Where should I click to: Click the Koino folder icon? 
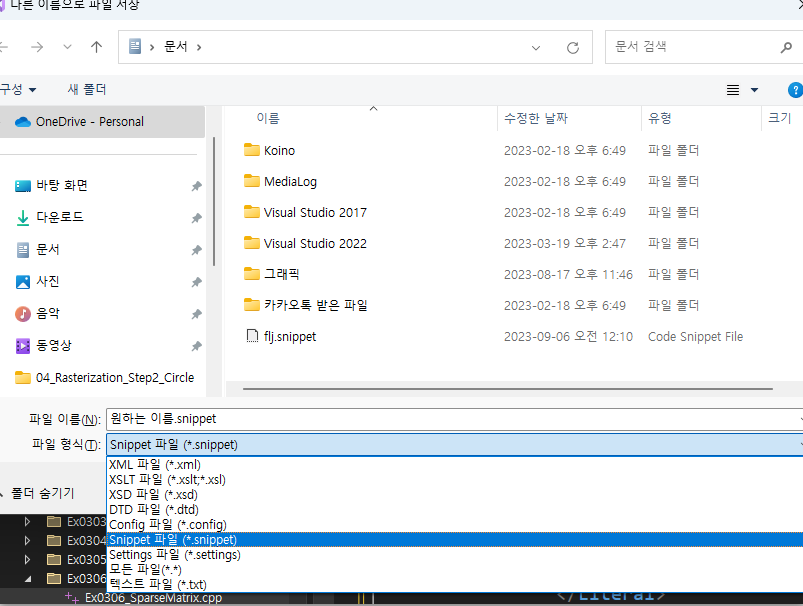251,150
